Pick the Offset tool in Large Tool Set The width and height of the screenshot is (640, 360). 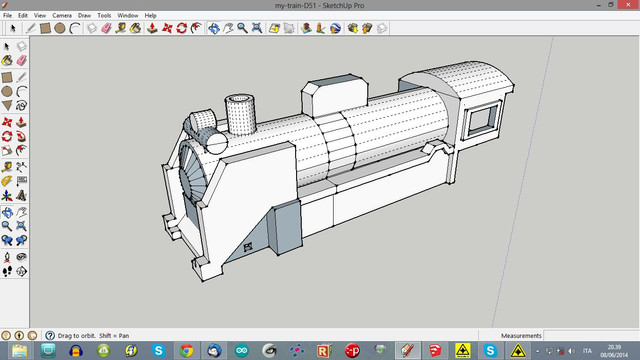[x=22, y=151]
